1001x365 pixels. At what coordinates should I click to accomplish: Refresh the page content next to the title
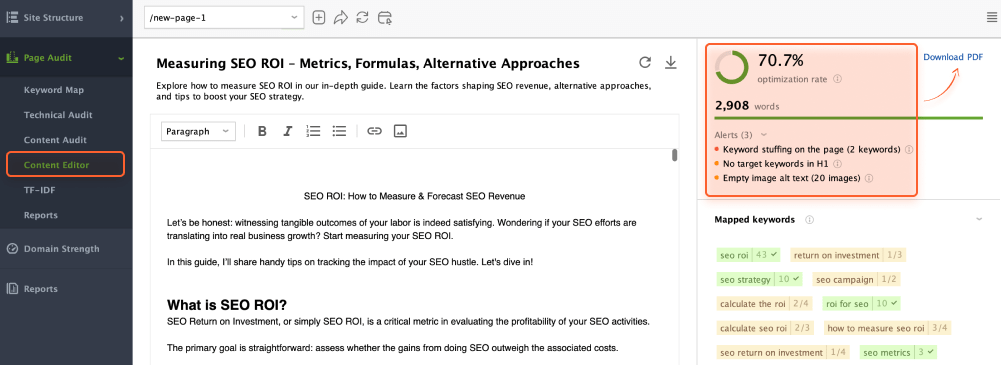point(645,63)
